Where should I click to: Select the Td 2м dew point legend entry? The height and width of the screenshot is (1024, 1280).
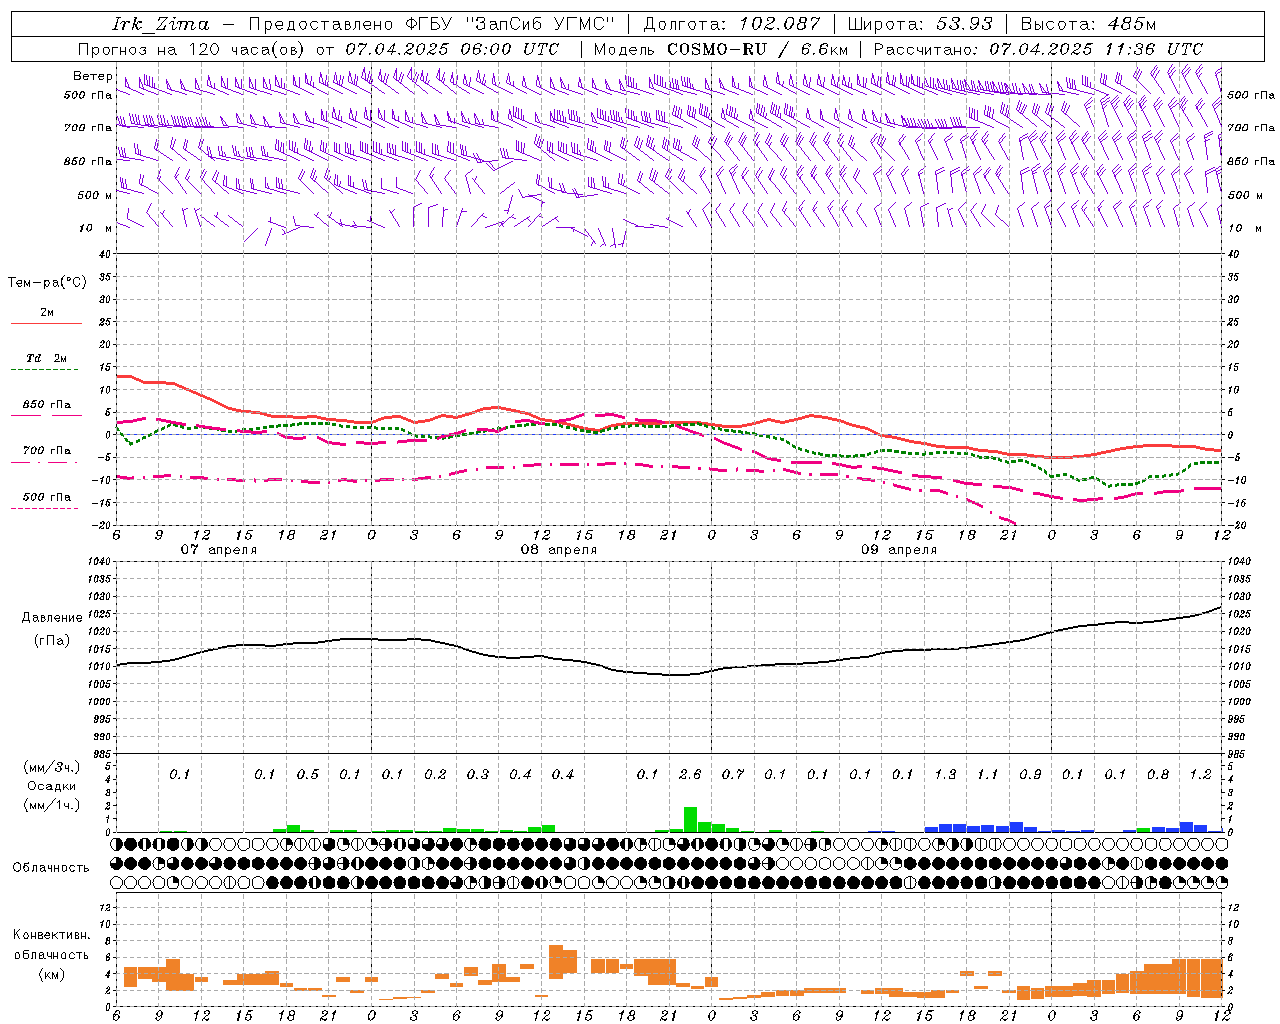46,358
